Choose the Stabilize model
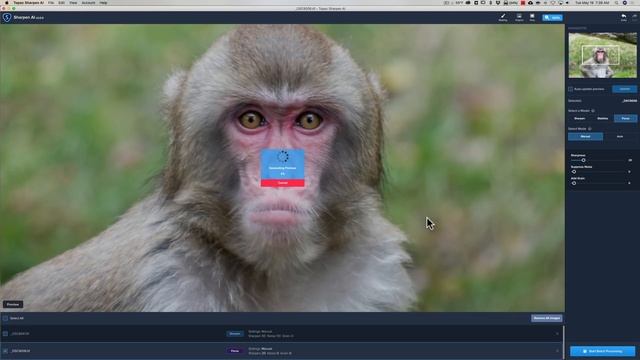640x360 pixels. pos(602,118)
